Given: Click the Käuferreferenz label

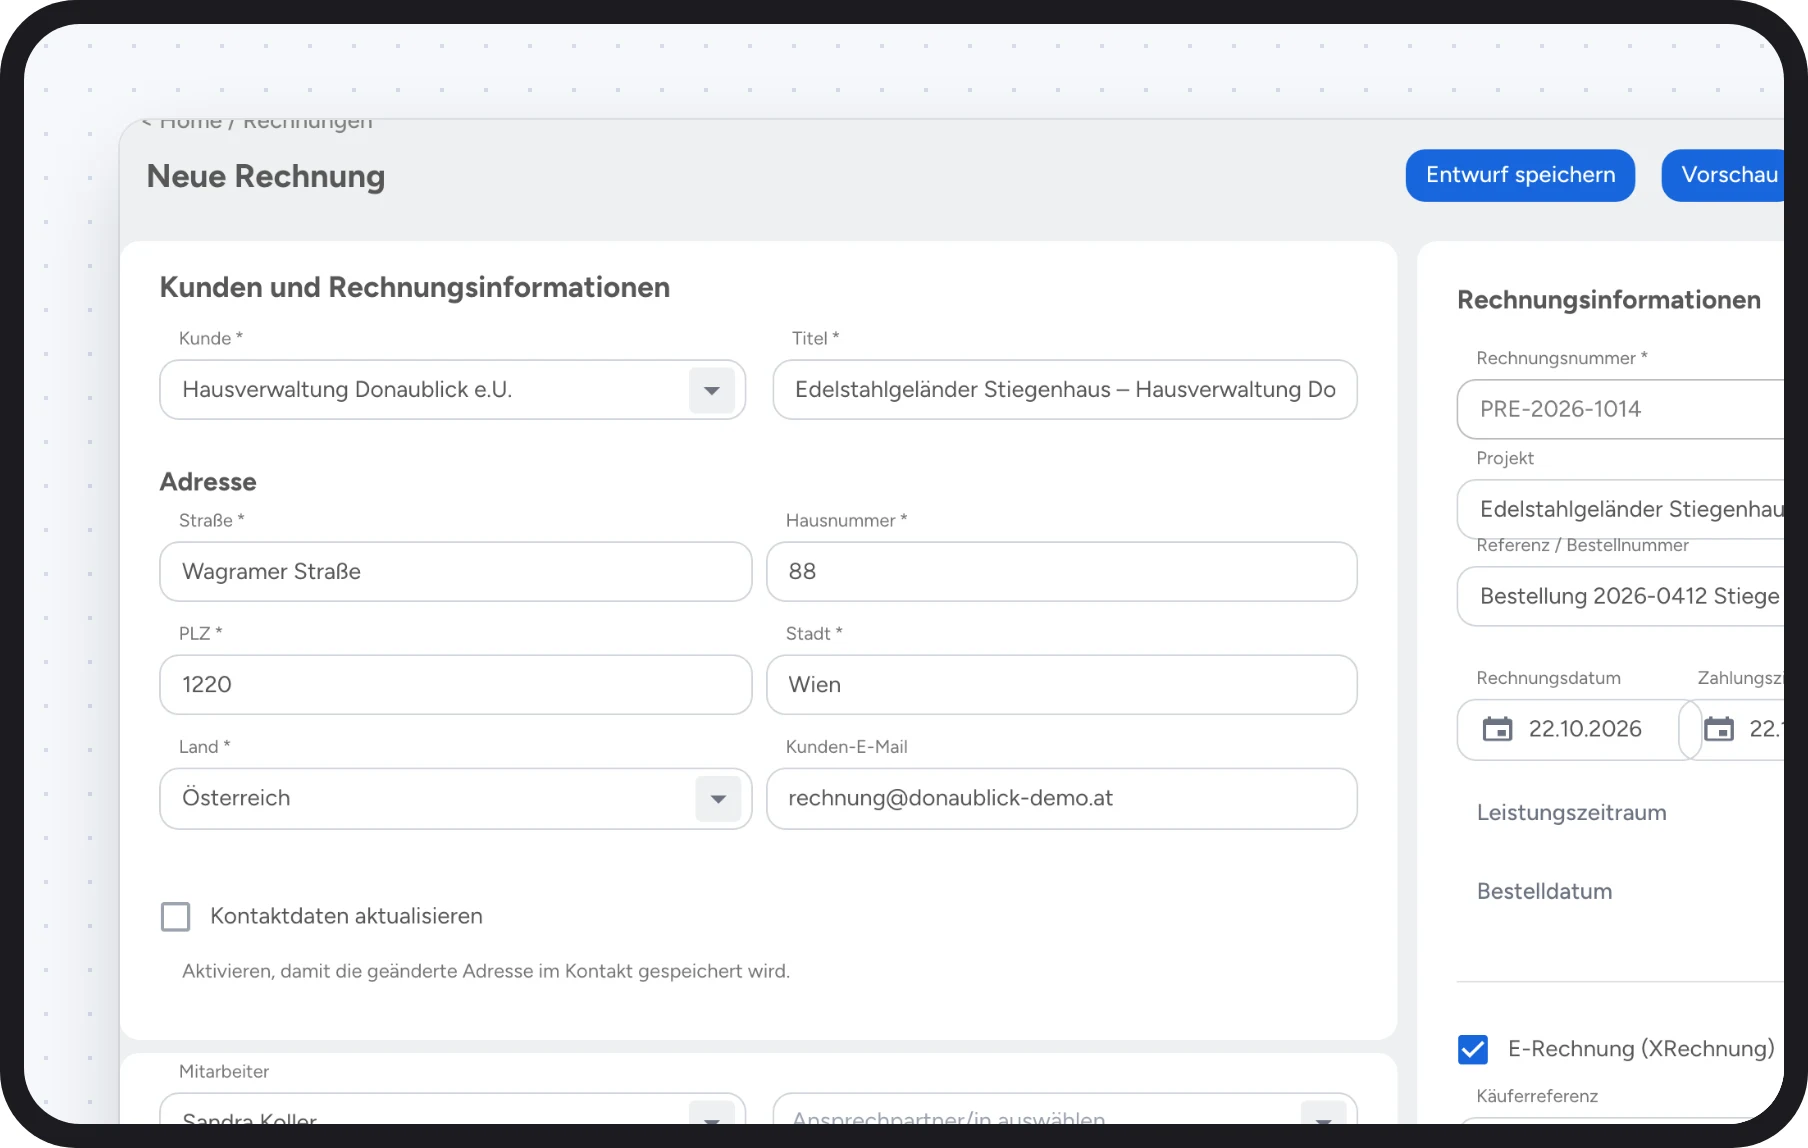Looking at the screenshot, I should coord(1537,1096).
